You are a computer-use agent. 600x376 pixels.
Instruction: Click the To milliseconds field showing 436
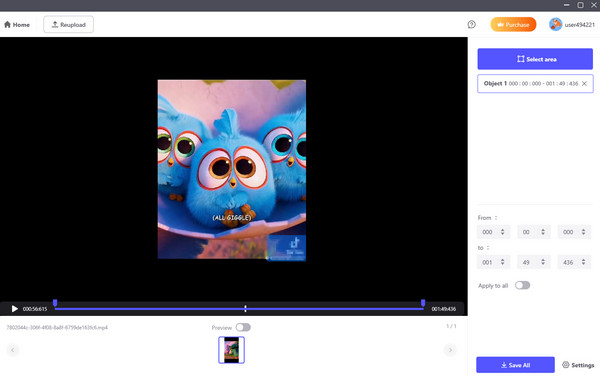(574, 262)
